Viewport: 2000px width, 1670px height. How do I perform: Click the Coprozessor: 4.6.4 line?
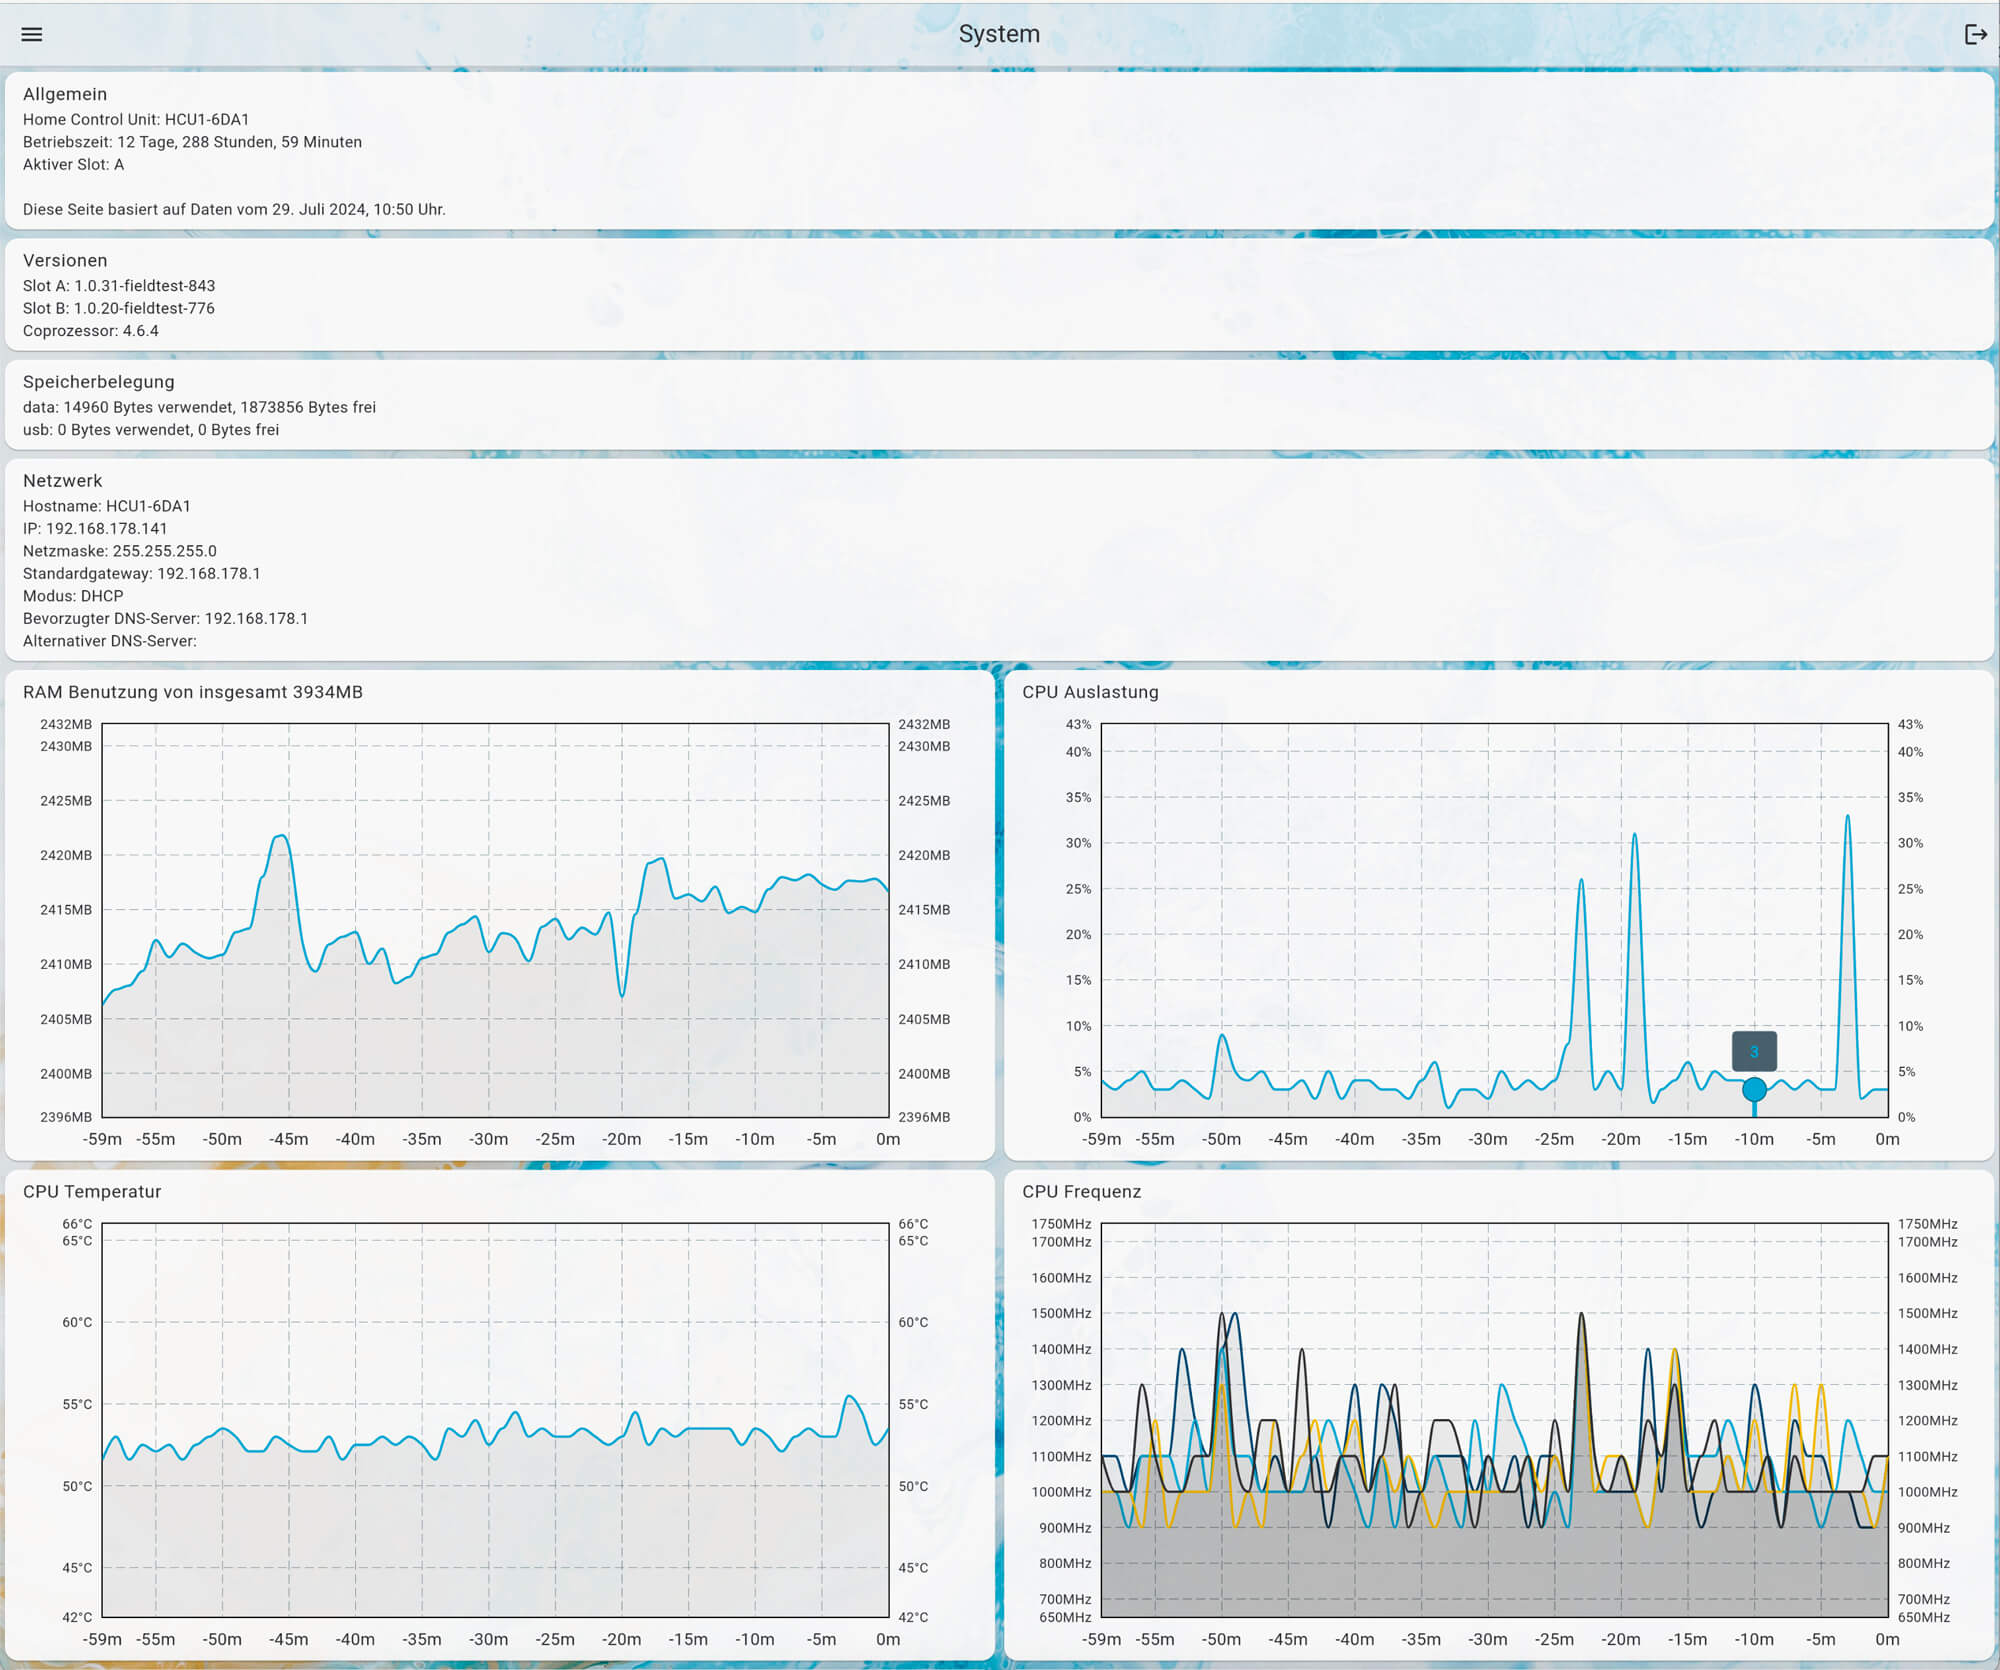point(91,331)
